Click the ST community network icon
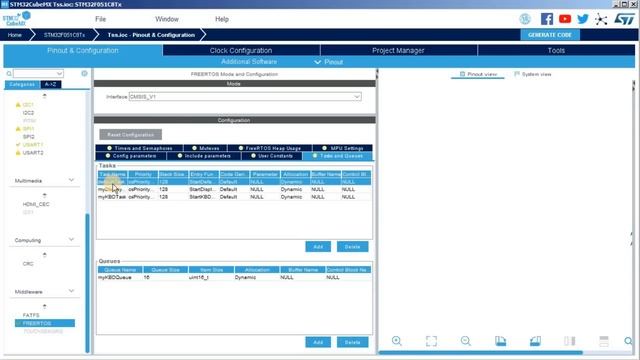Image resolution: width=640 pixels, height=360 pixels. click(601, 19)
